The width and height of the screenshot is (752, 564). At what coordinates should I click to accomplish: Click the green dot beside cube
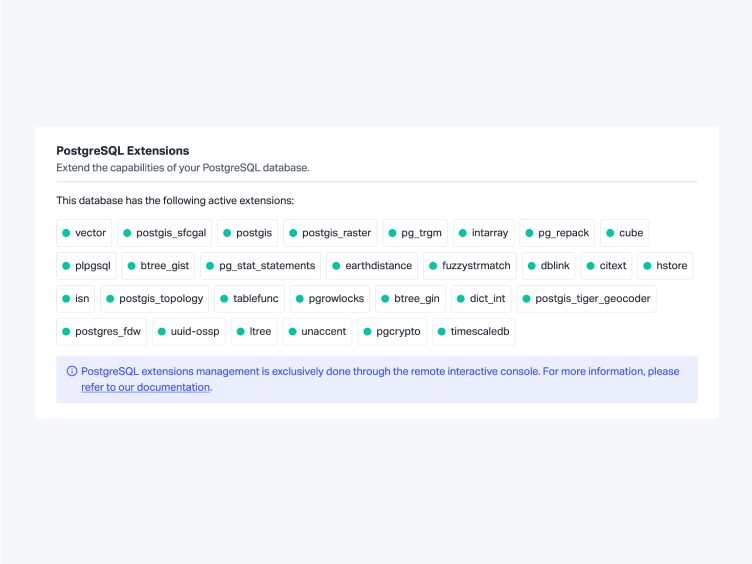pyautogui.click(x=610, y=233)
